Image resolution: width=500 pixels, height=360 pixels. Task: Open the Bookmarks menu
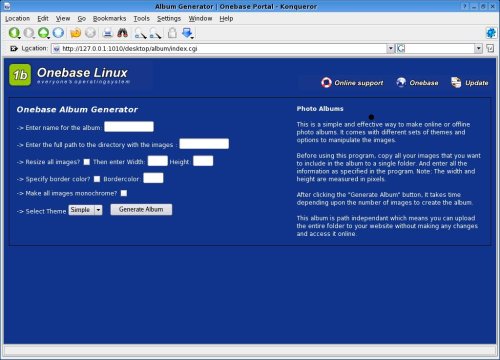click(x=109, y=19)
